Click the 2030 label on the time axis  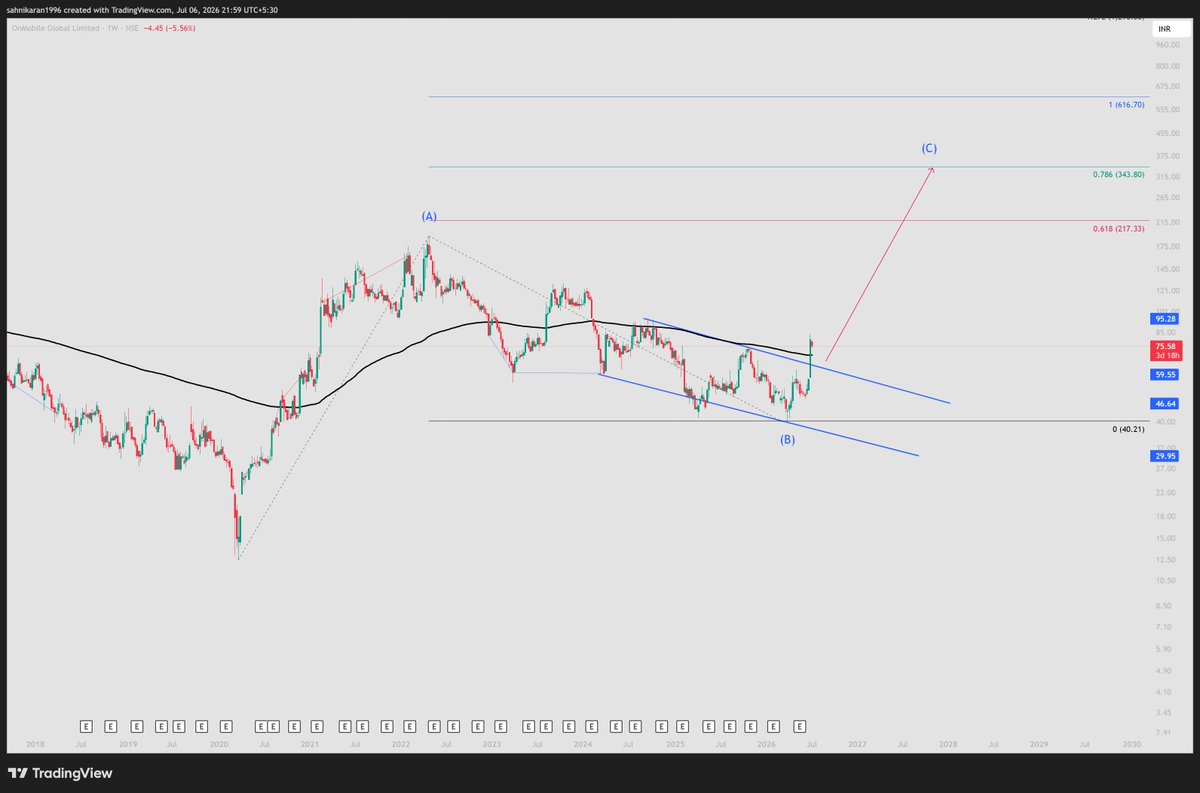coord(1131,744)
